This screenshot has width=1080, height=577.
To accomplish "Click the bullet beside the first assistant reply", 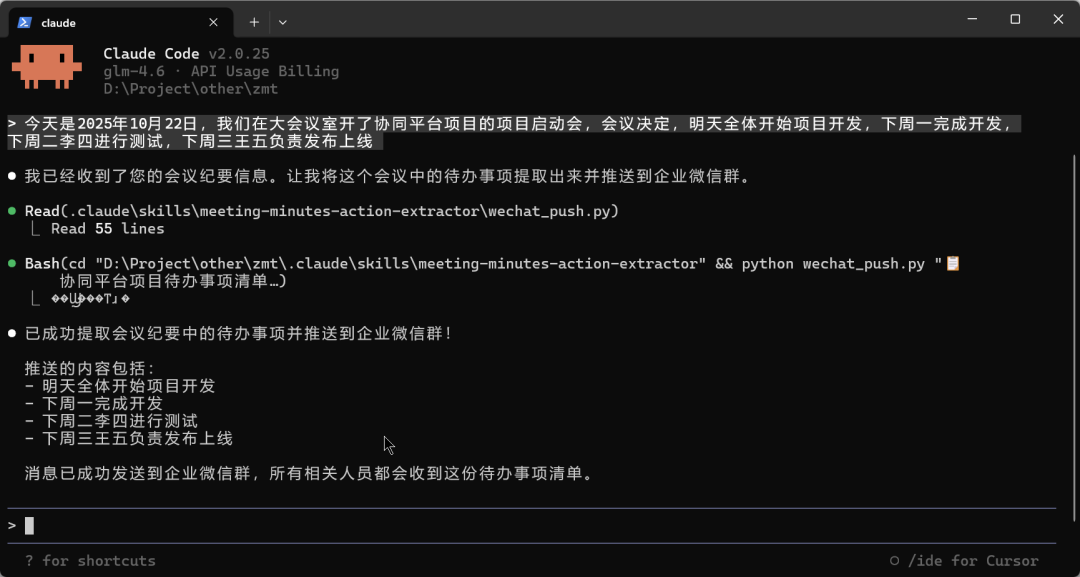I will click(13, 176).
